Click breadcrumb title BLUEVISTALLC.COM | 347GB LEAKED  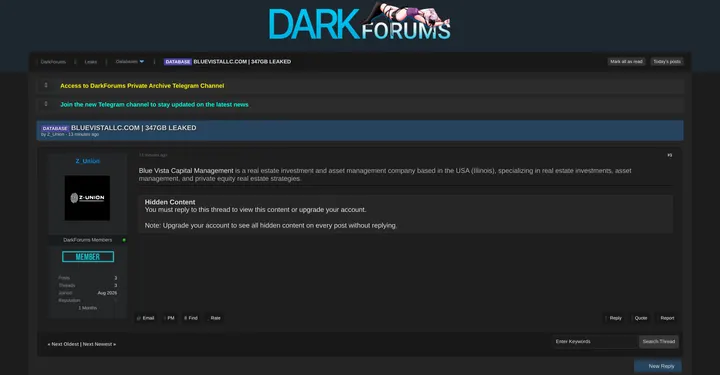pyautogui.click(x=242, y=62)
